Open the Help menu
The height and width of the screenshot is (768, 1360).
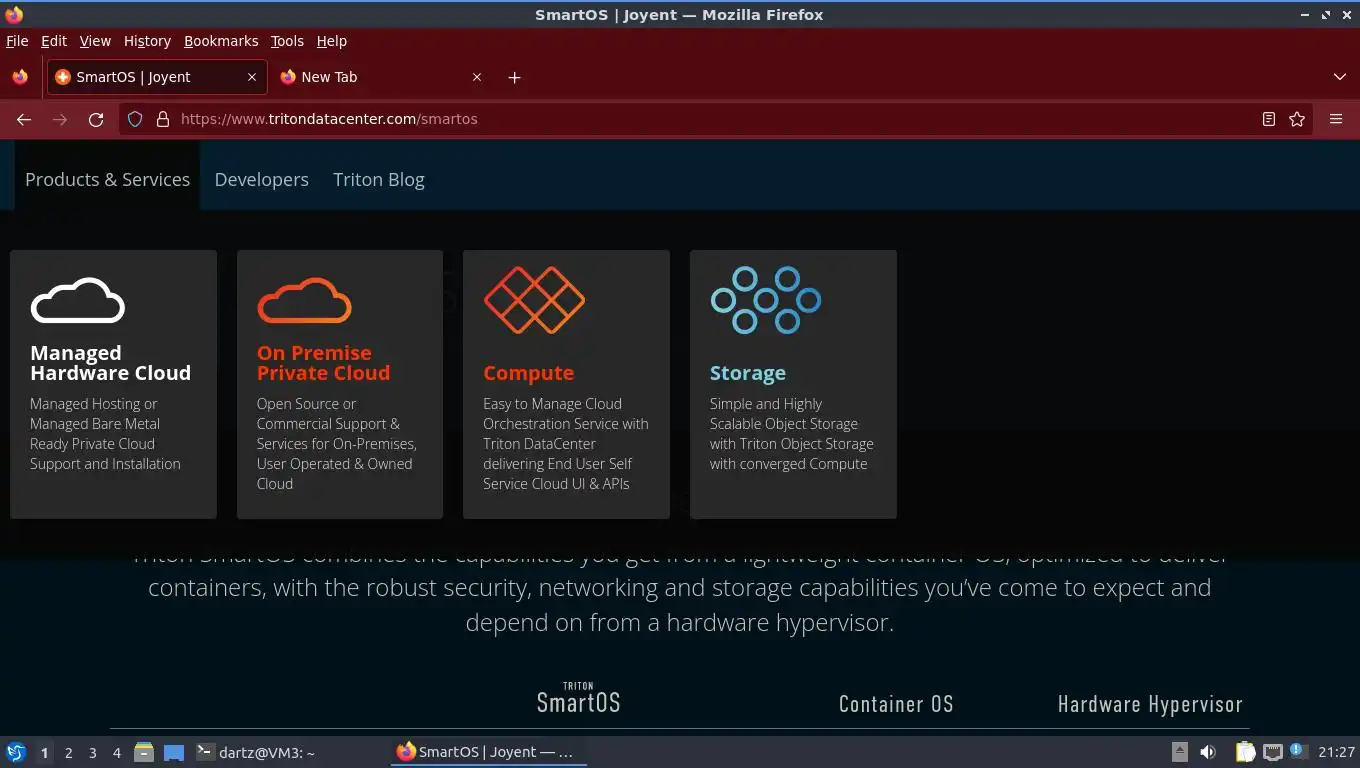tap(332, 41)
